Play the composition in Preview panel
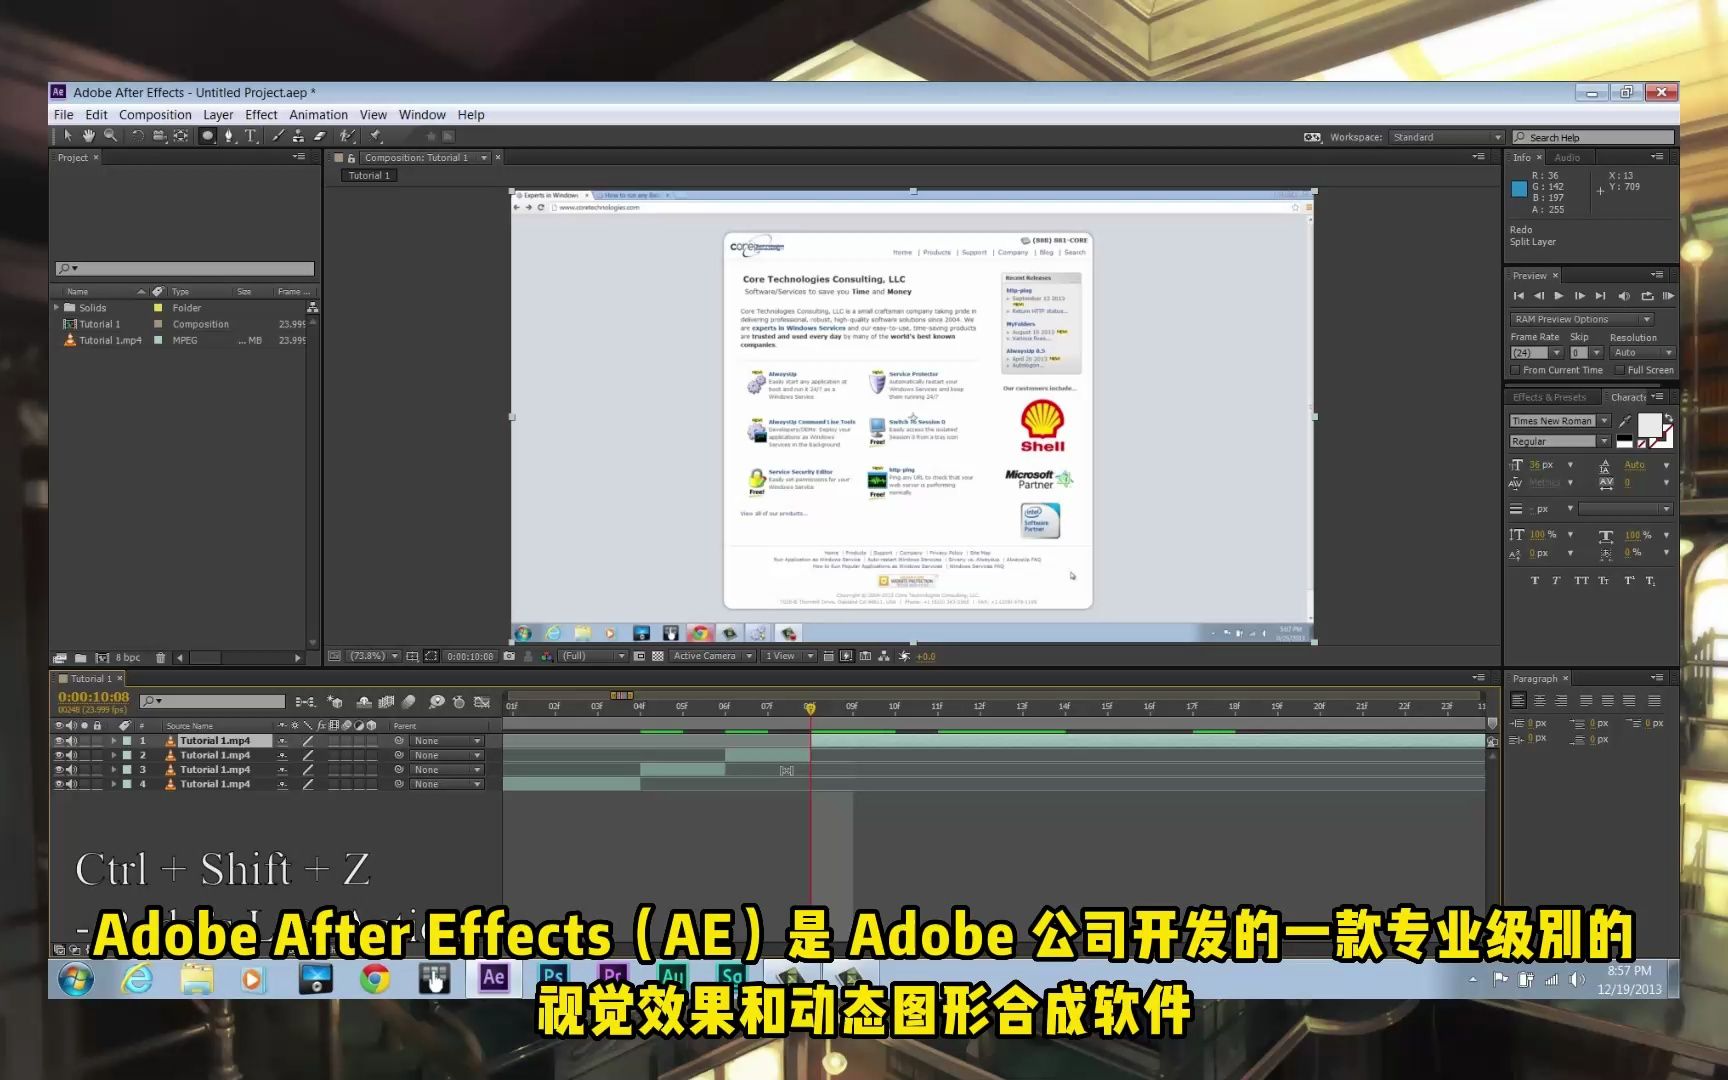Viewport: 1728px width, 1080px height. click(1558, 296)
